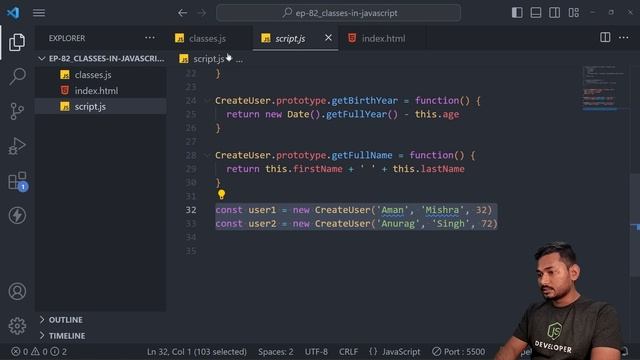Open the Search view in activity bar
The height and width of the screenshot is (360, 640).
17,76
